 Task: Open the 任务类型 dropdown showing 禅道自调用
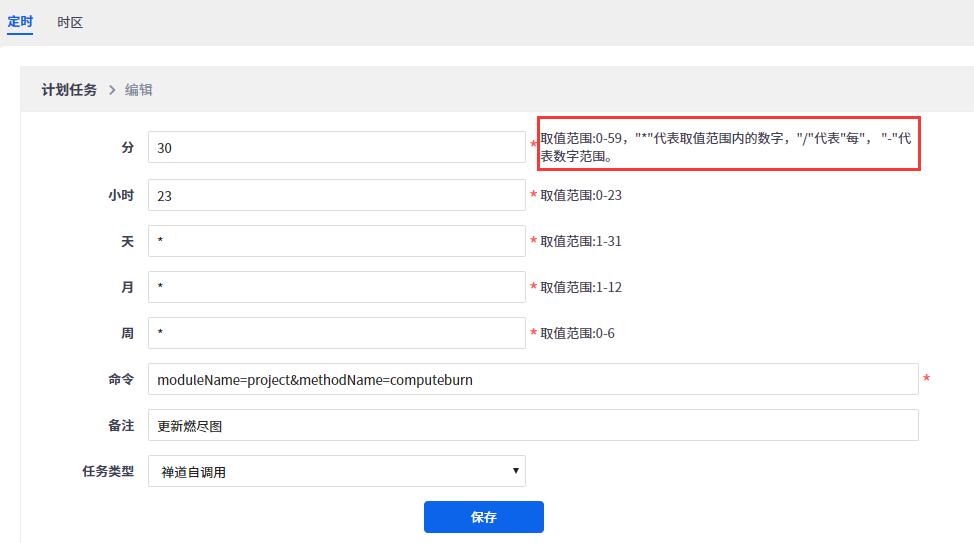click(x=337, y=471)
